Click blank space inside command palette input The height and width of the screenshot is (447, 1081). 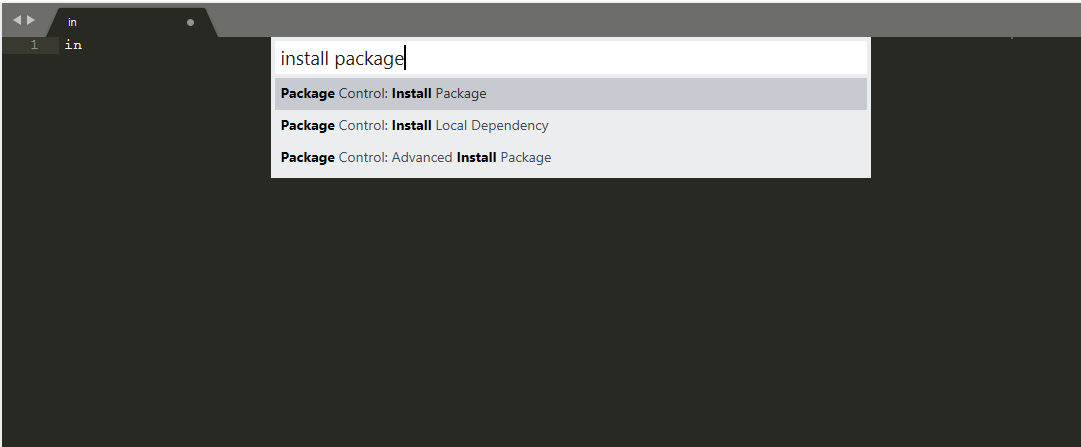634,58
